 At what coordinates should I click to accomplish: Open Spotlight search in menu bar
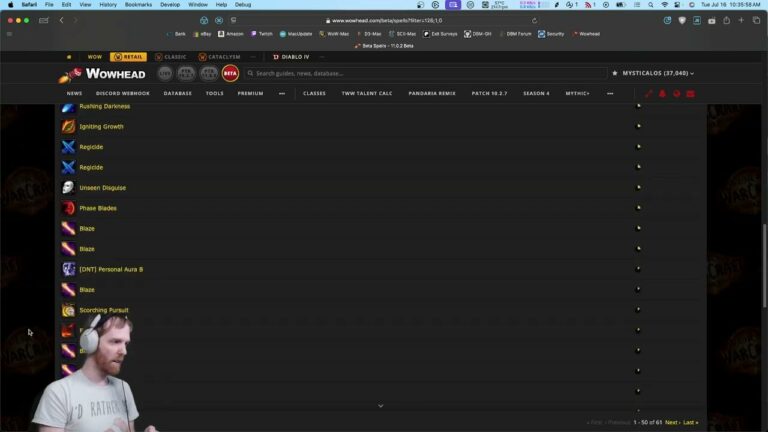pyautogui.click(x=650, y=4)
